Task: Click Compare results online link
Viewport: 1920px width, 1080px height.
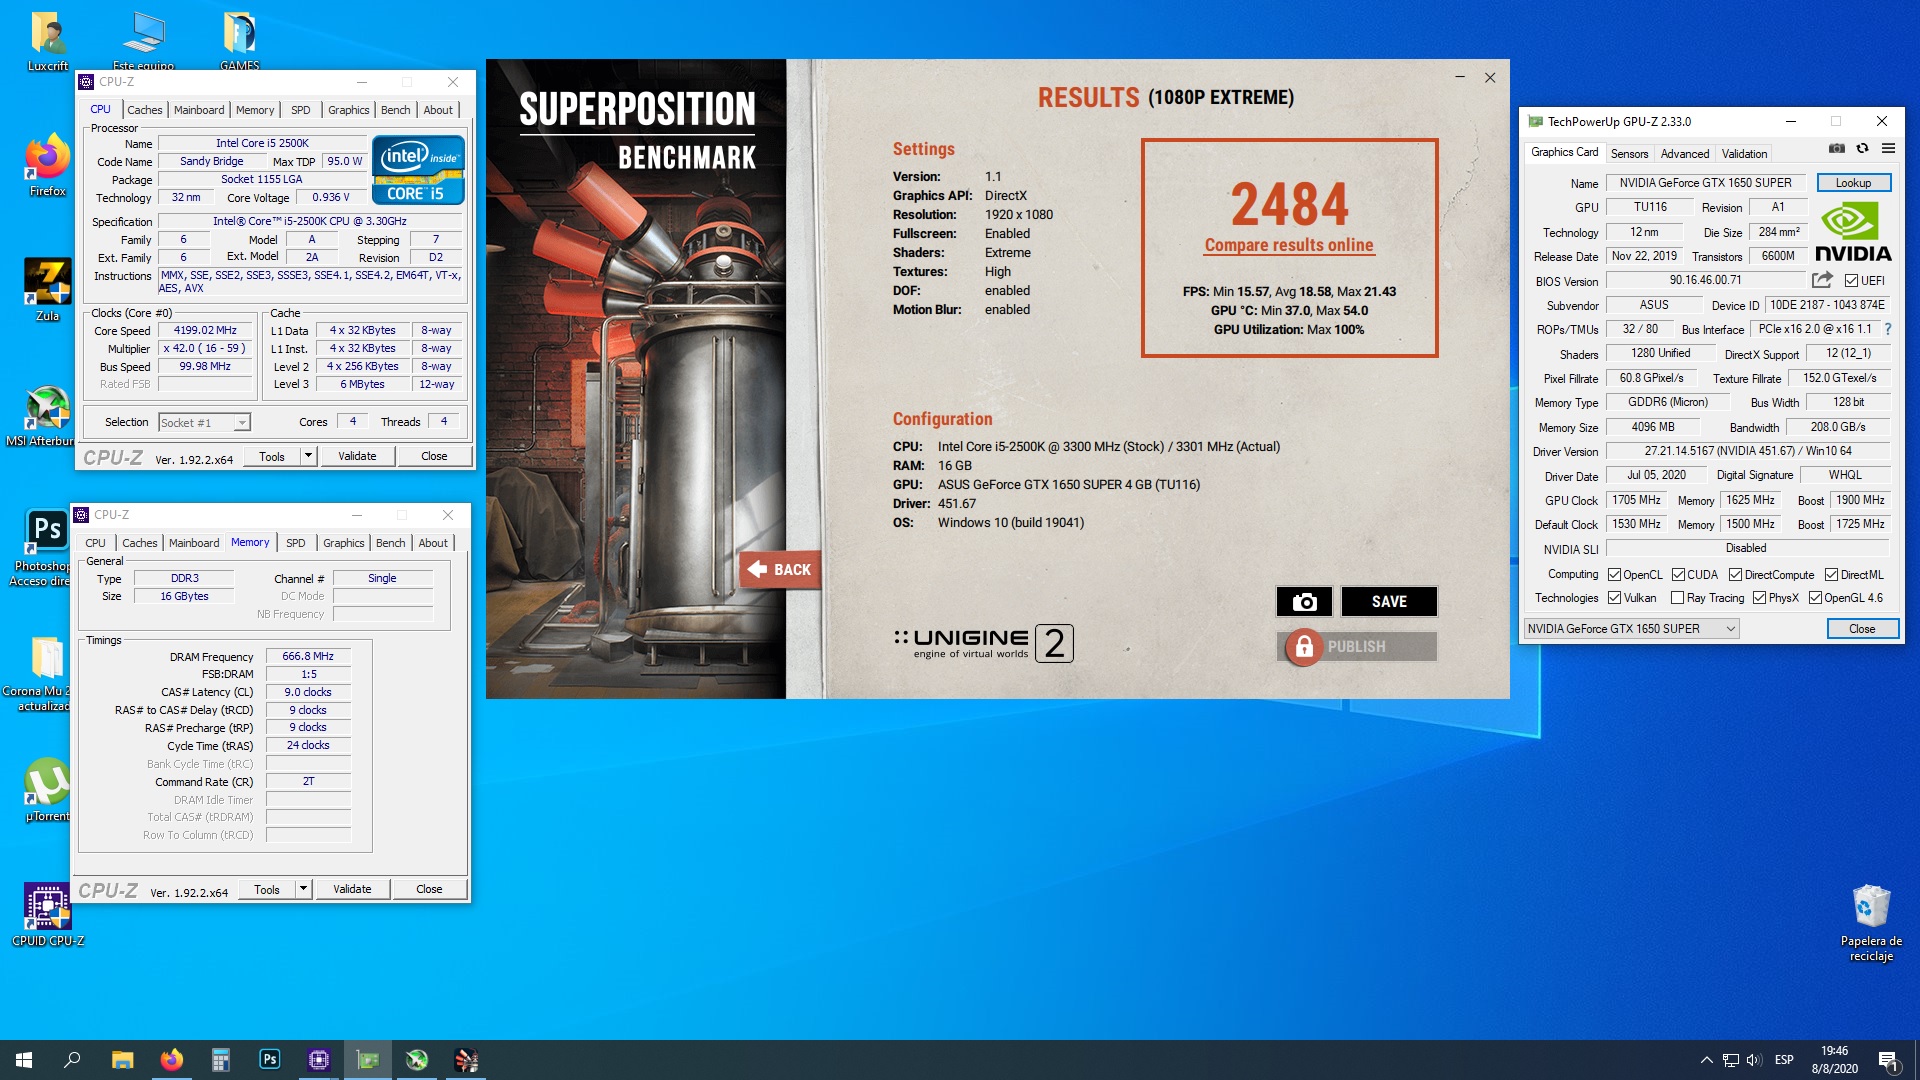Action: pyautogui.click(x=1288, y=245)
